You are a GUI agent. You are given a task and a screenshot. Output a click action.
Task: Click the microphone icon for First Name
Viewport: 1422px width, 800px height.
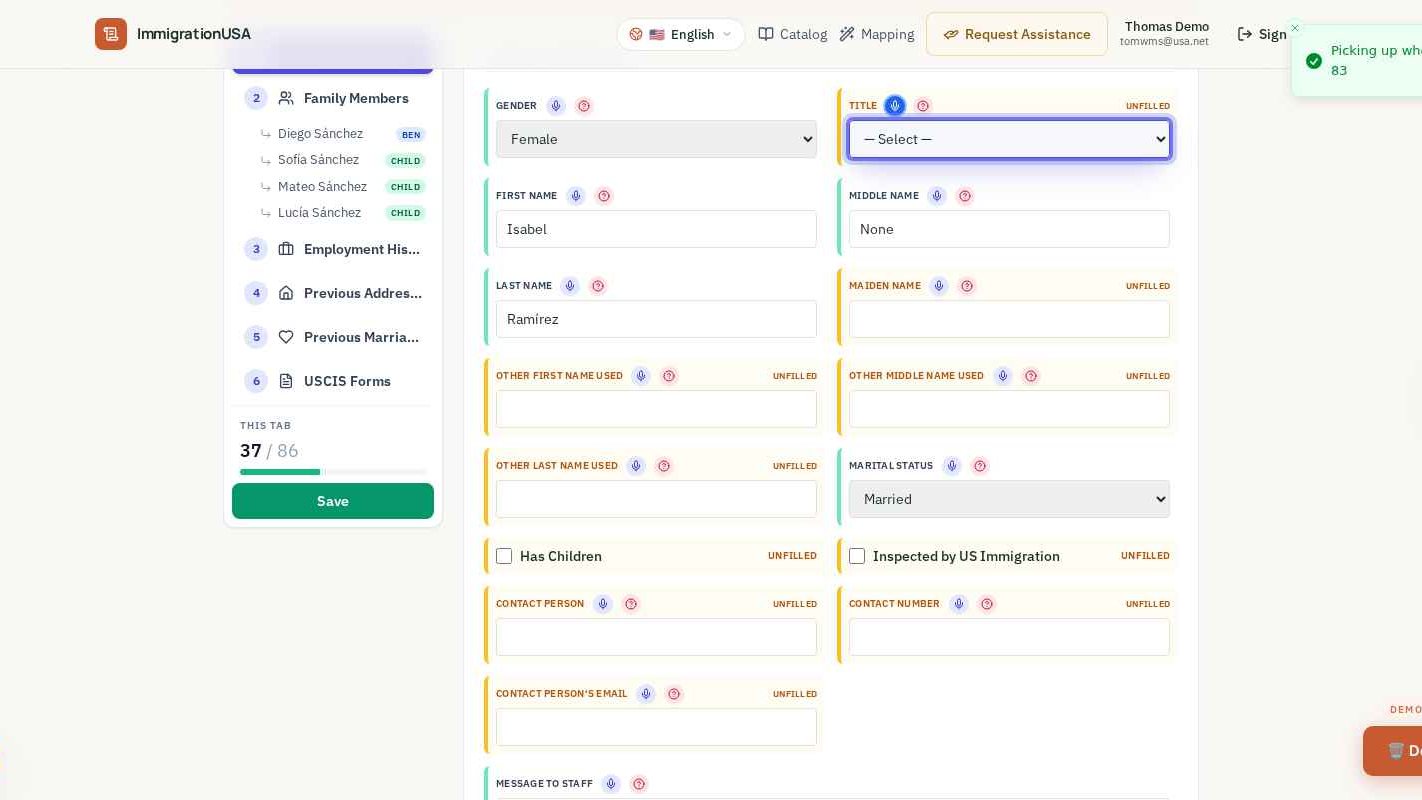(x=576, y=196)
